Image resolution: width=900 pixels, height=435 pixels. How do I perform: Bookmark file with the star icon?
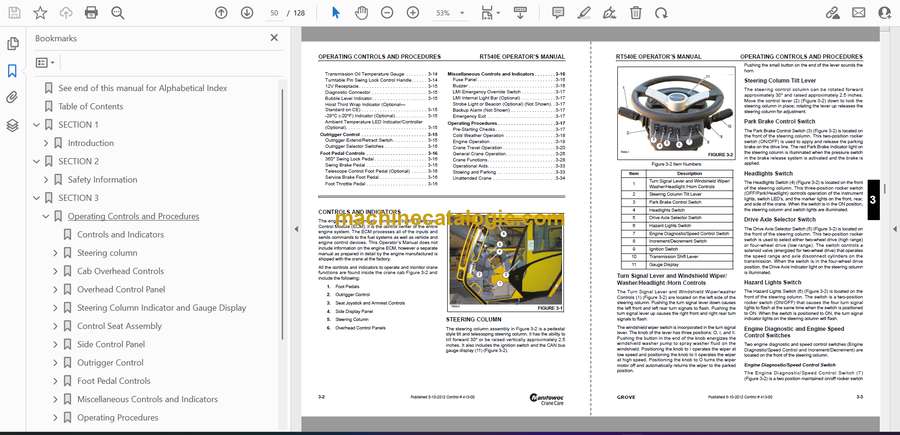(x=40, y=13)
